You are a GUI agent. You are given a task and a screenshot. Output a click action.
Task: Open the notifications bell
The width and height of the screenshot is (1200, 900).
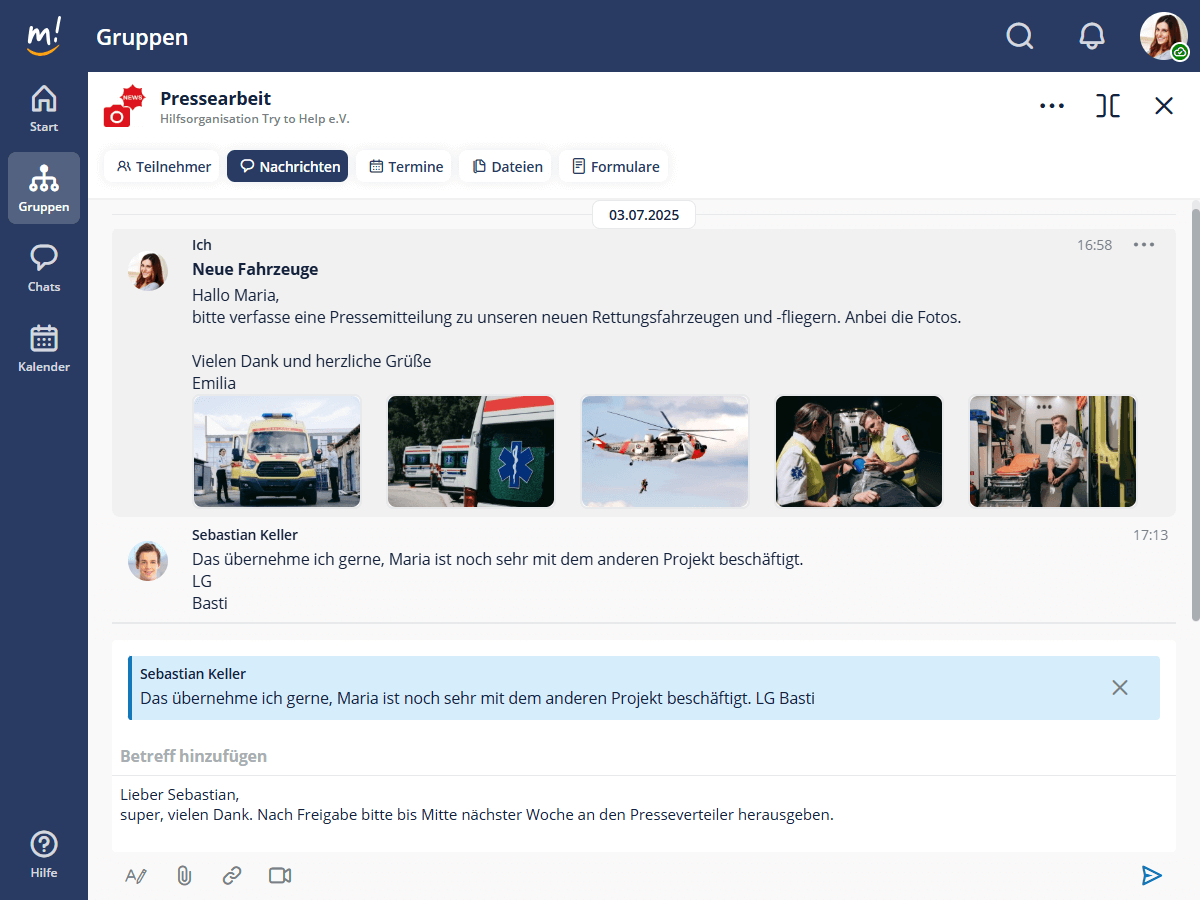1092,36
